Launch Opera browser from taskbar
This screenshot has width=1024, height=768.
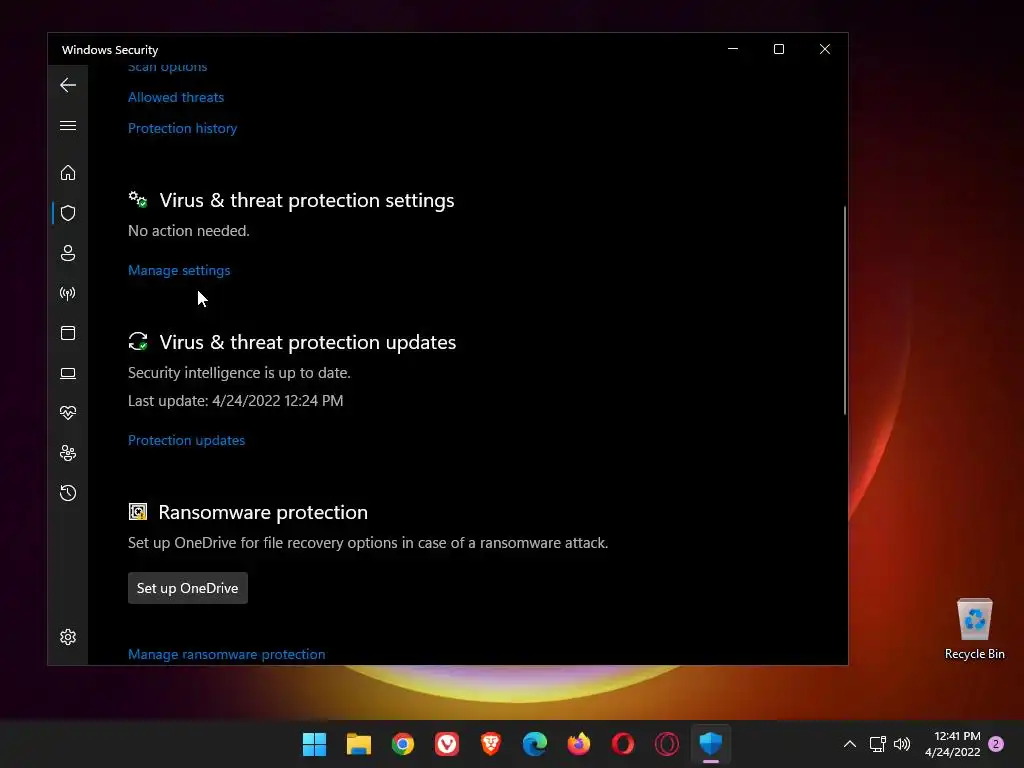(622, 744)
